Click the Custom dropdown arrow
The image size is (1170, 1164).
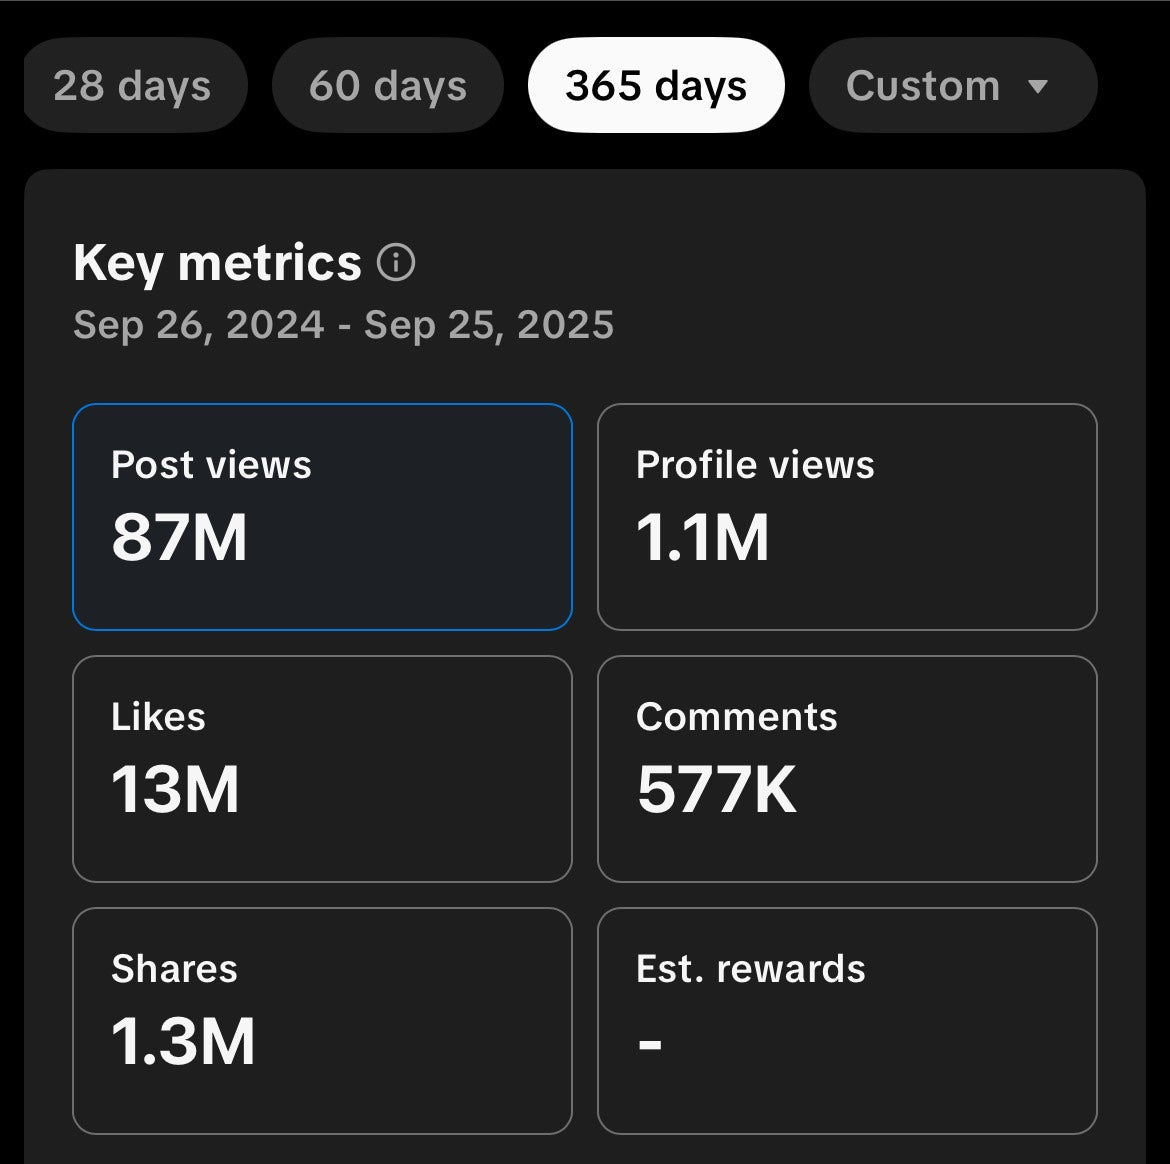pos(1038,87)
